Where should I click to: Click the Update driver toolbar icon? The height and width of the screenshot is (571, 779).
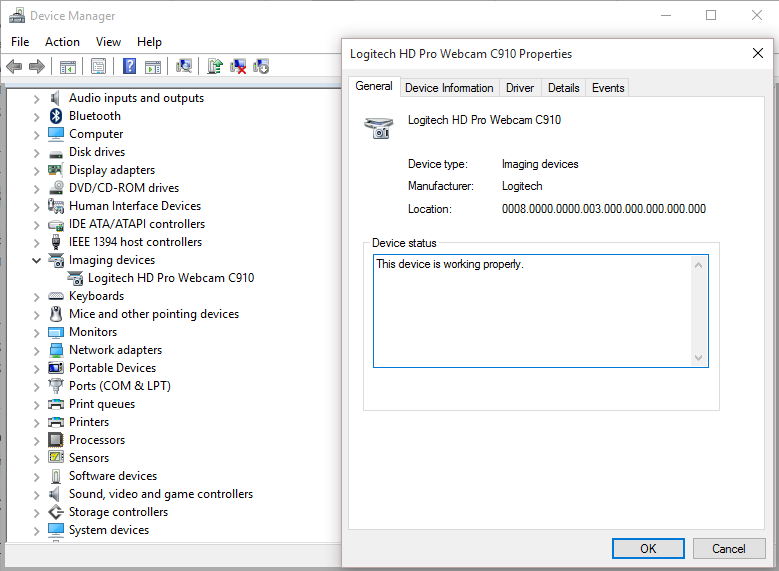point(215,66)
